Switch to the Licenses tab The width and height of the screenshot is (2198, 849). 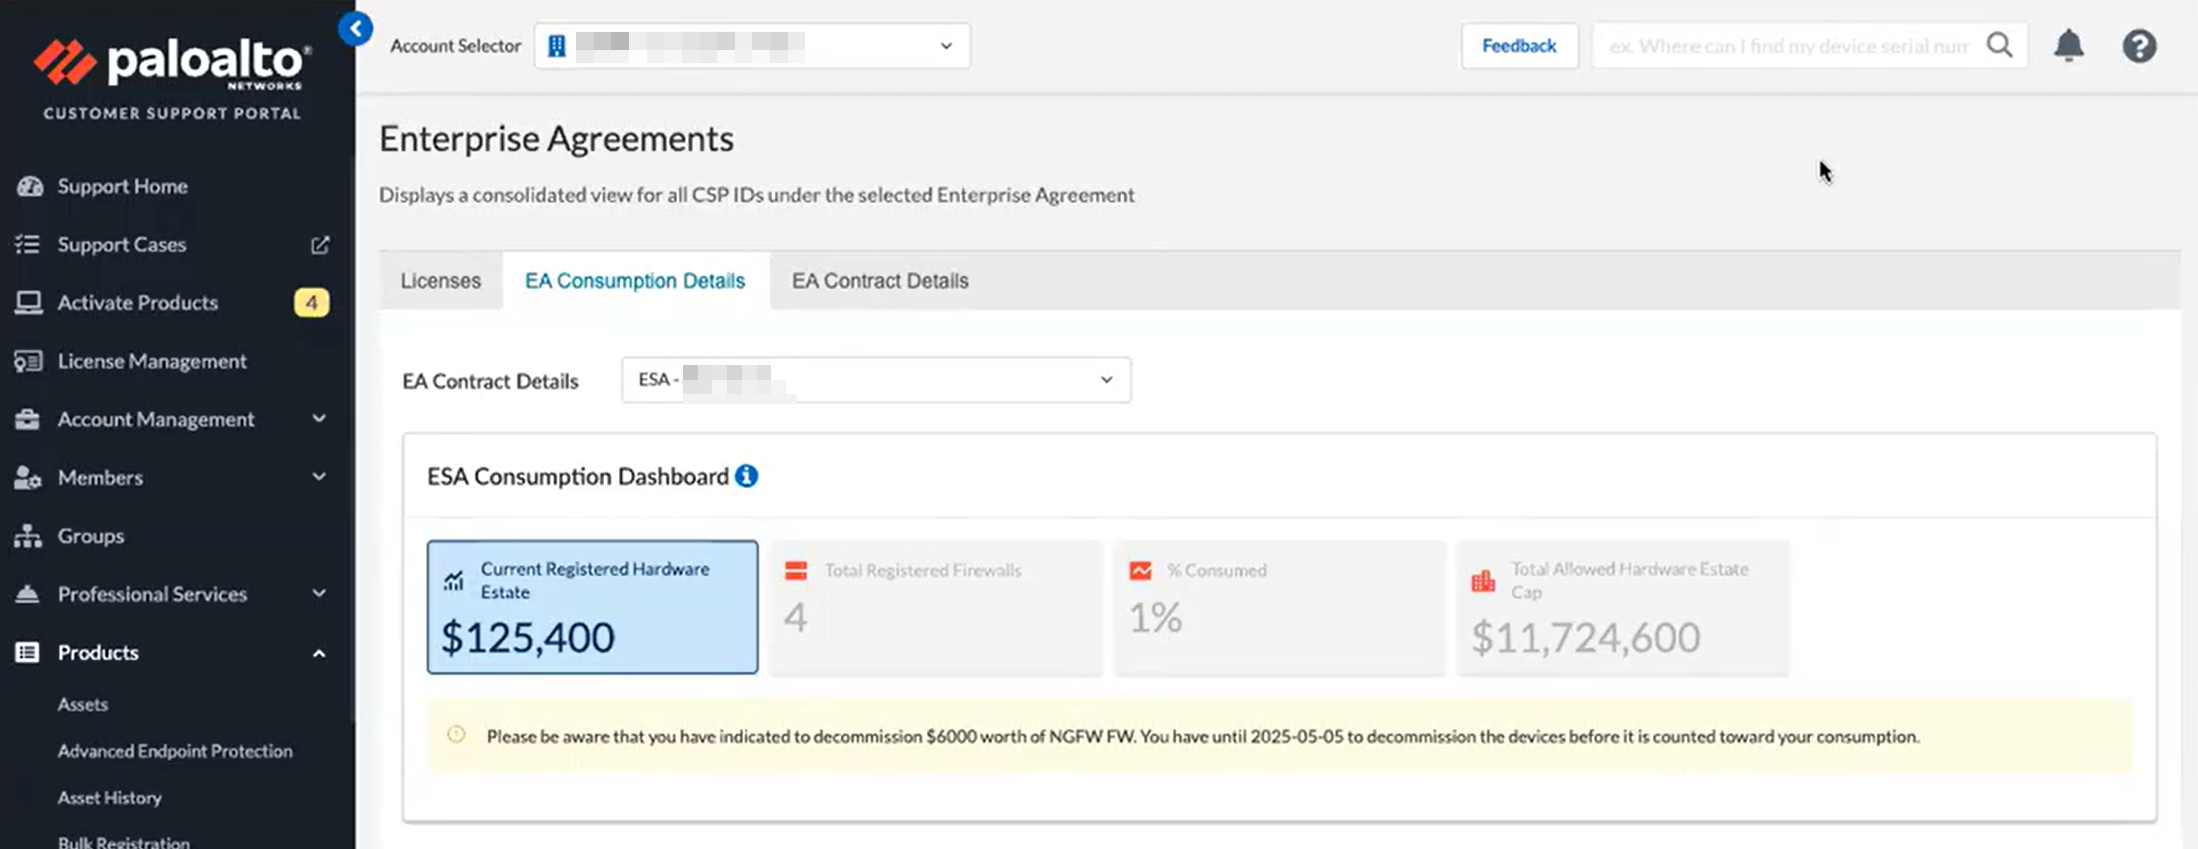(441, 281)
